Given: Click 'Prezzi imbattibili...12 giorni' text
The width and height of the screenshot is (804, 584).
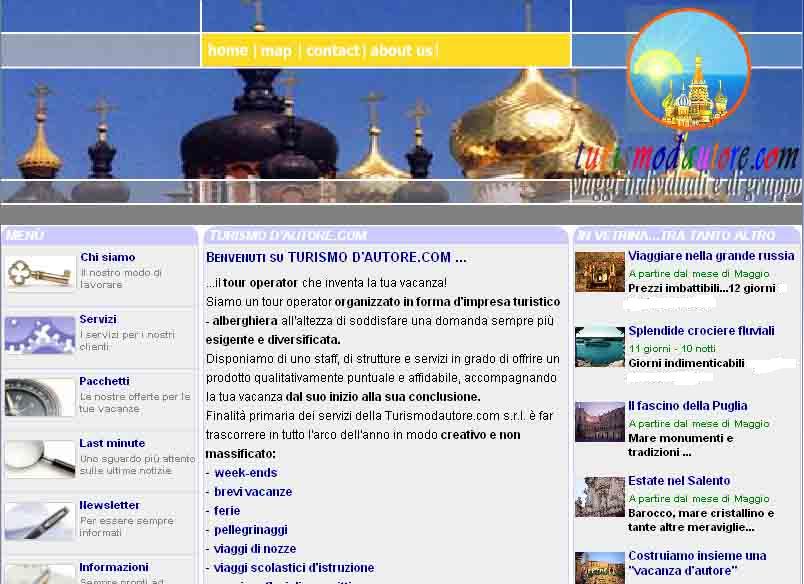Looking at the screenshot, I should tap(701, 288).
